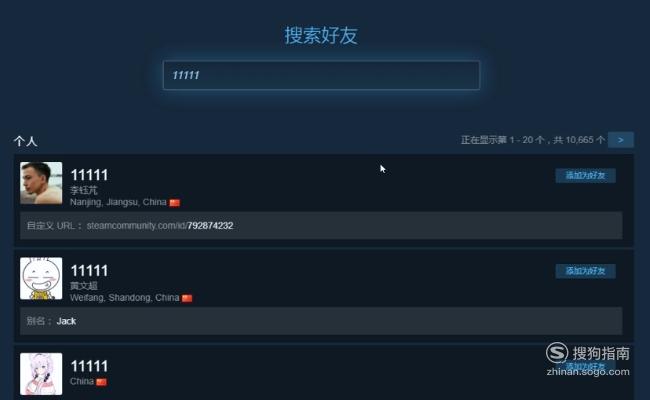
Task: Click China flag beside Weifang, Shandong
Action: [187, 298]
